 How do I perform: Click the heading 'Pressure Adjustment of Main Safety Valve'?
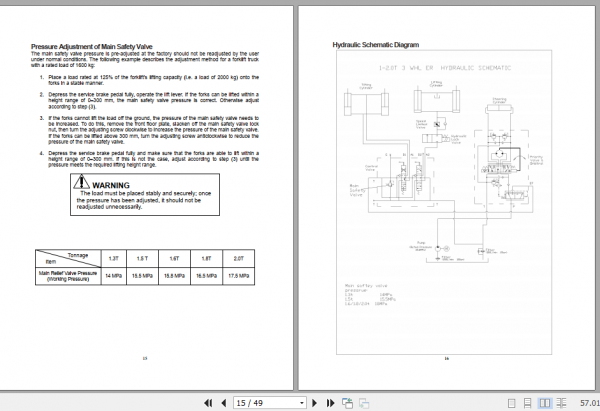click(x=91, y=47)
